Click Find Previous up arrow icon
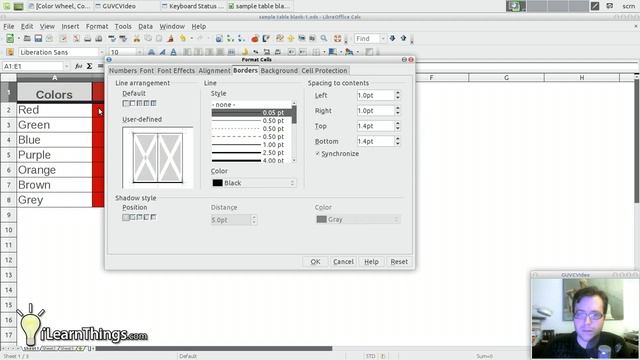 403,38
